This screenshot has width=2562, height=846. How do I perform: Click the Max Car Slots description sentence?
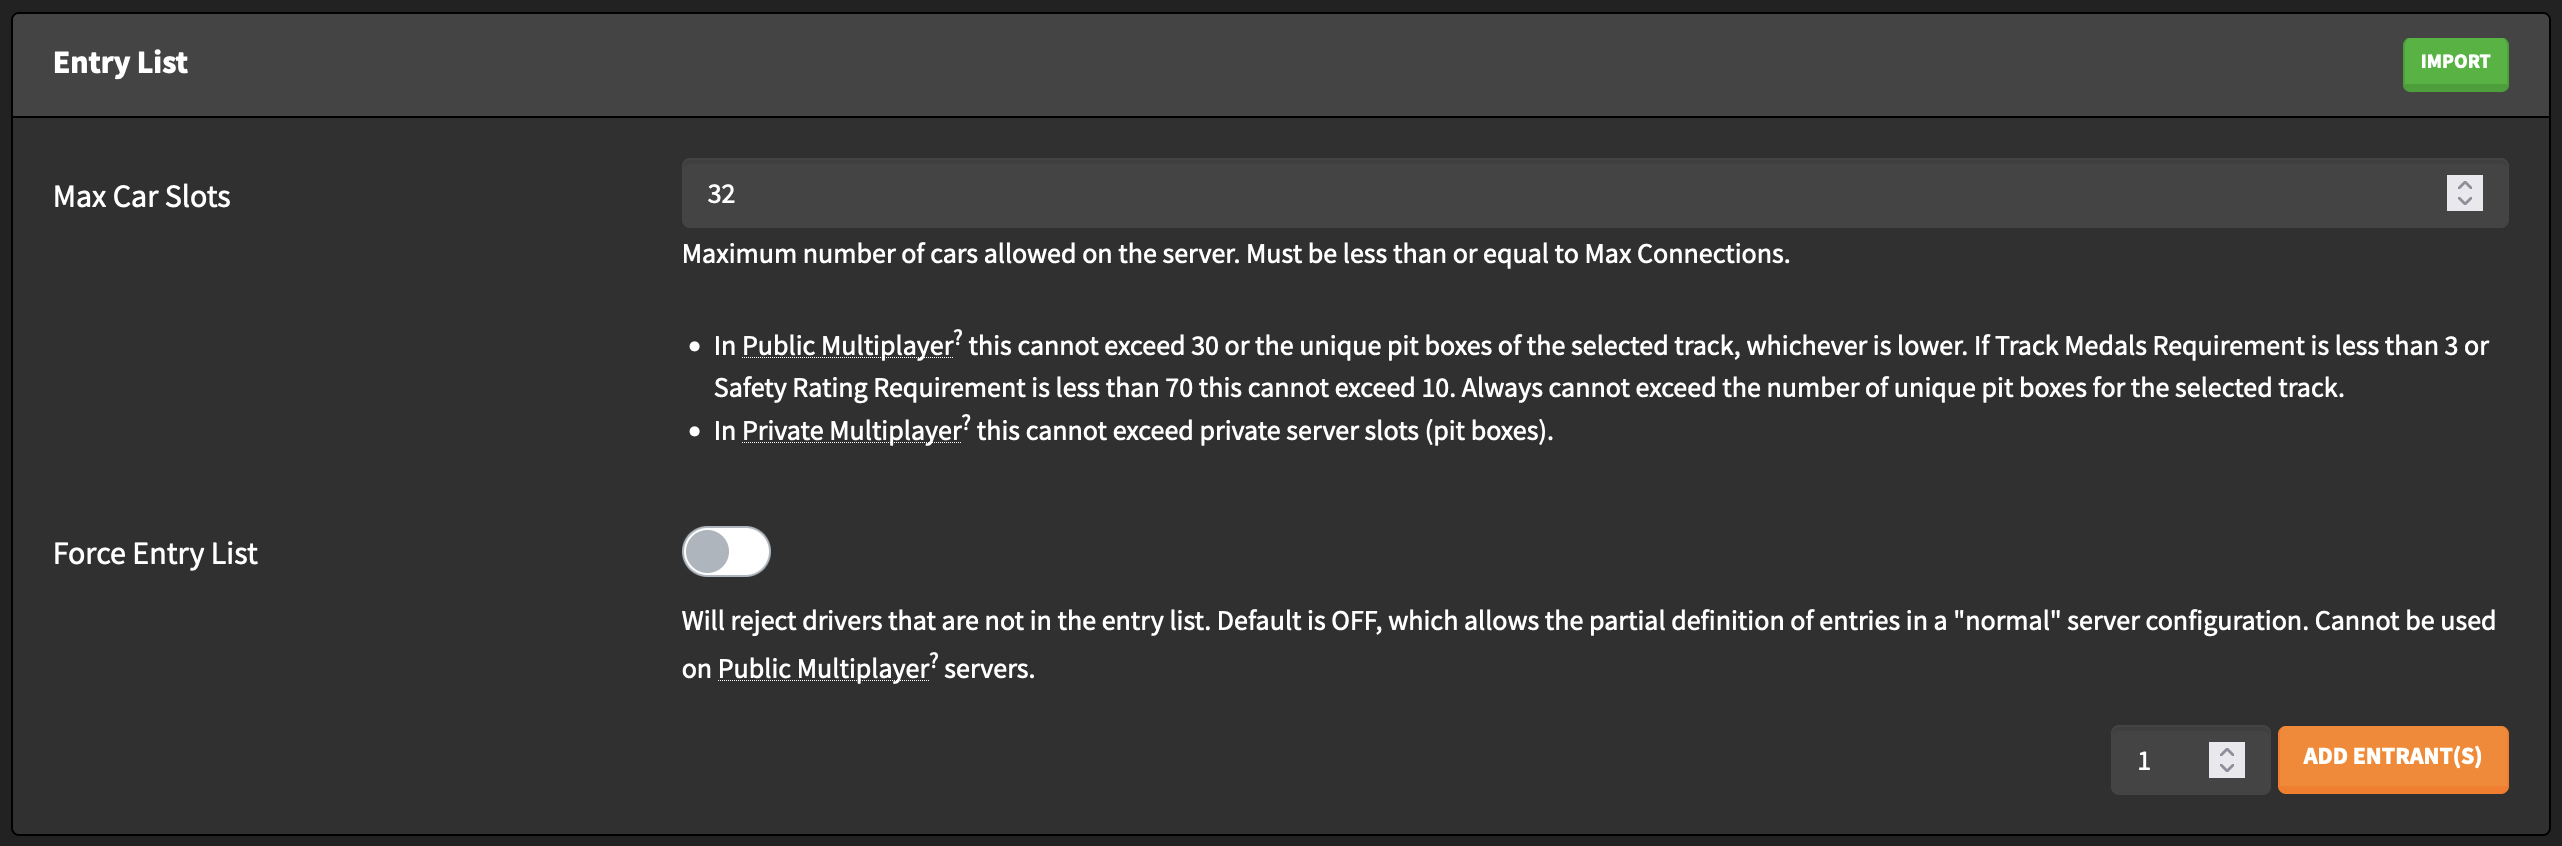1235,254
